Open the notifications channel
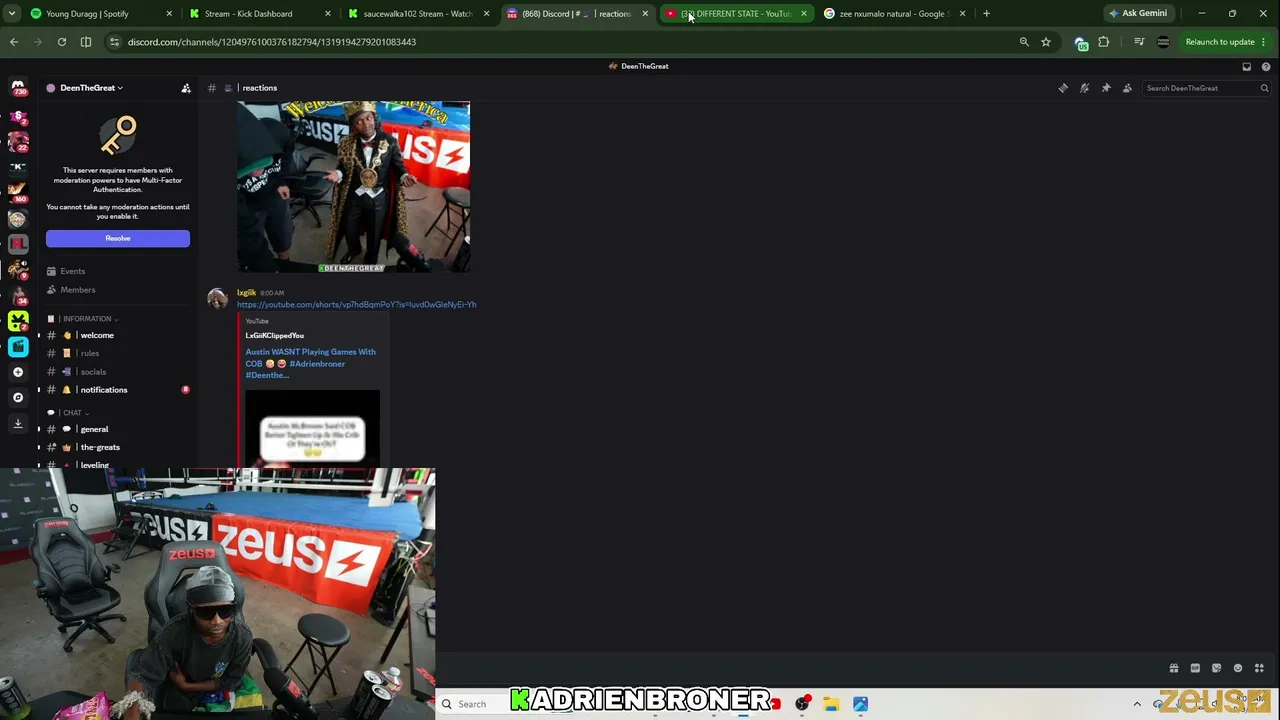Screen dimensions: 1280x720 click(118, 390)
